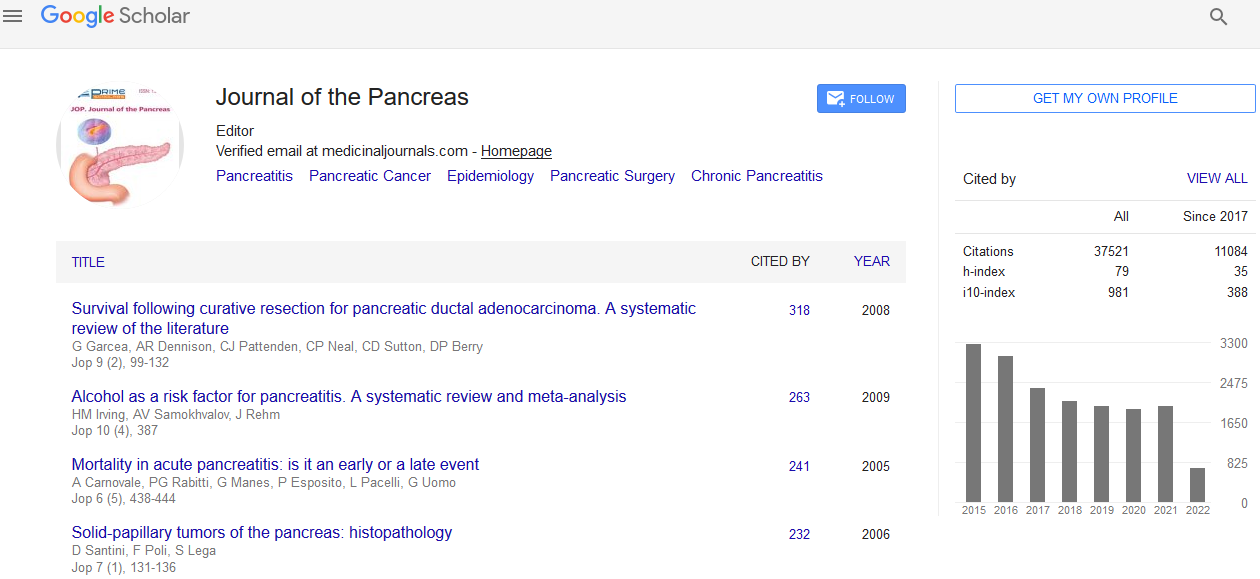
Task: Open the Alcohol as a risk factor article
Action: [x=348, y=397]
